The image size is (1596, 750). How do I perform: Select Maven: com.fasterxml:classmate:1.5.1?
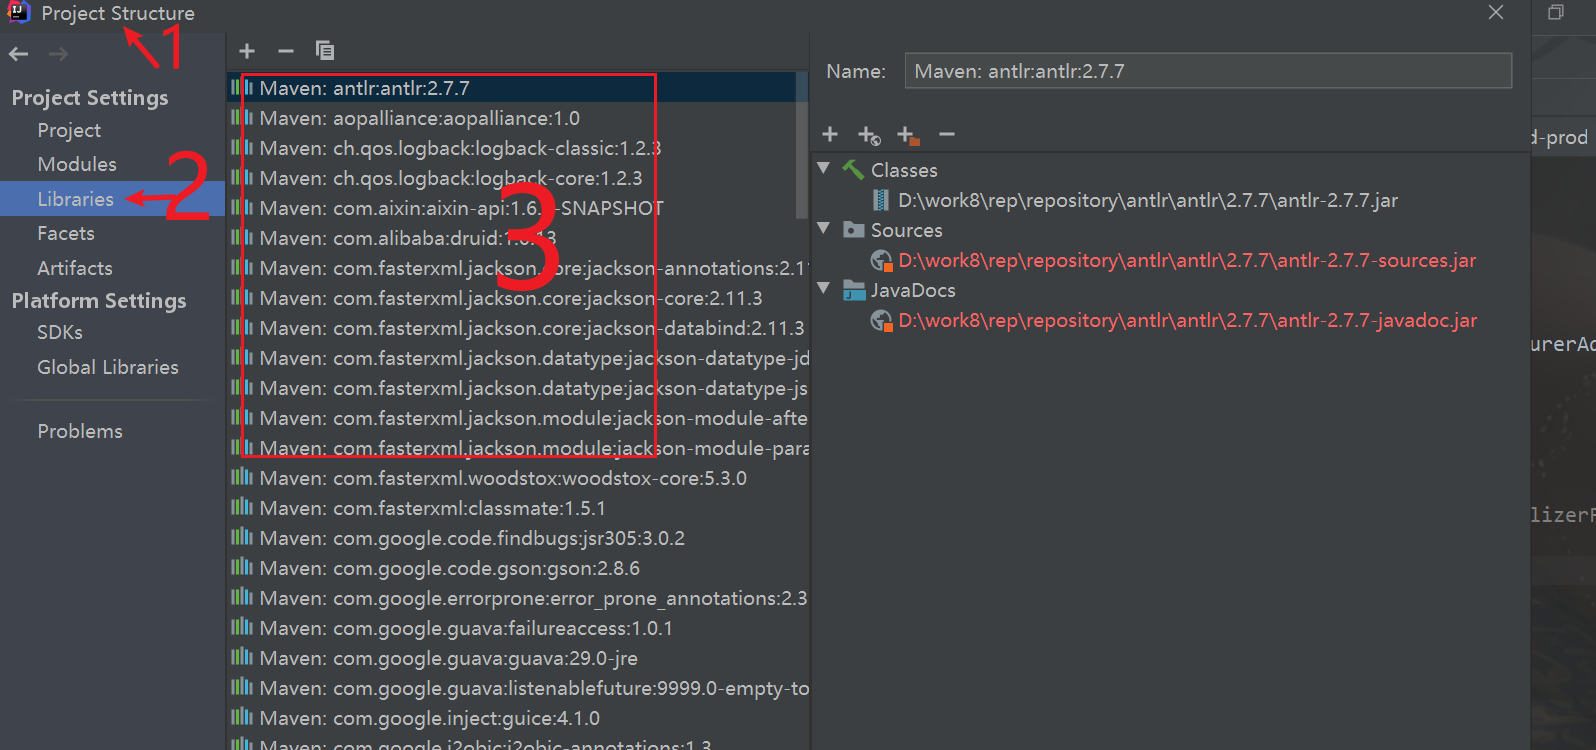tap(518, 508)
